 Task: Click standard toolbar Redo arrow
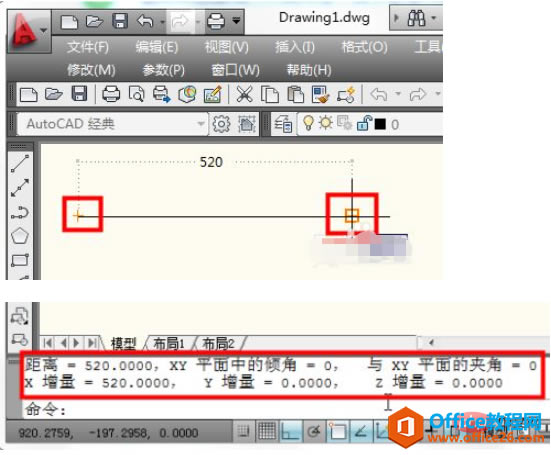418,94
